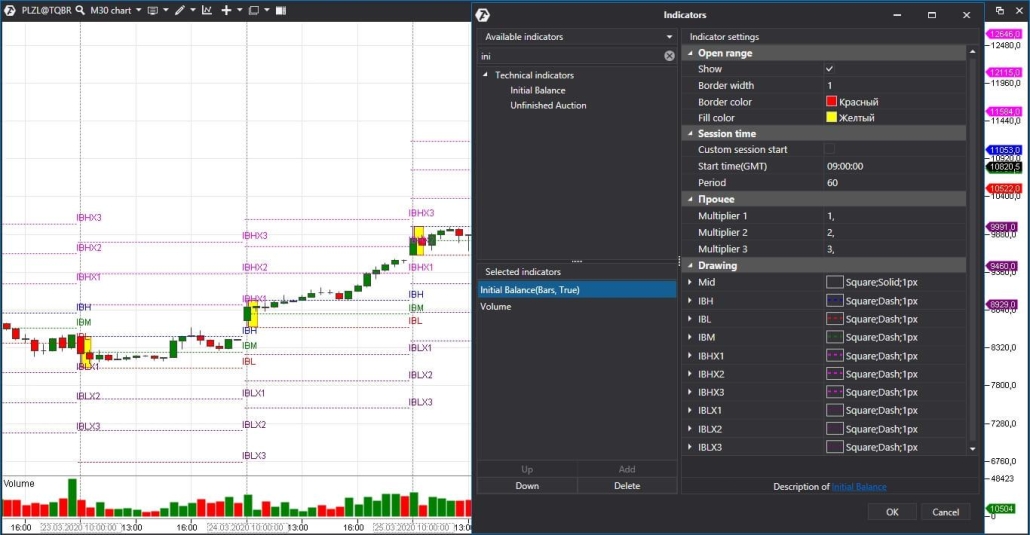Click the Delete button

pyautogui.click(x=627, y=486)
